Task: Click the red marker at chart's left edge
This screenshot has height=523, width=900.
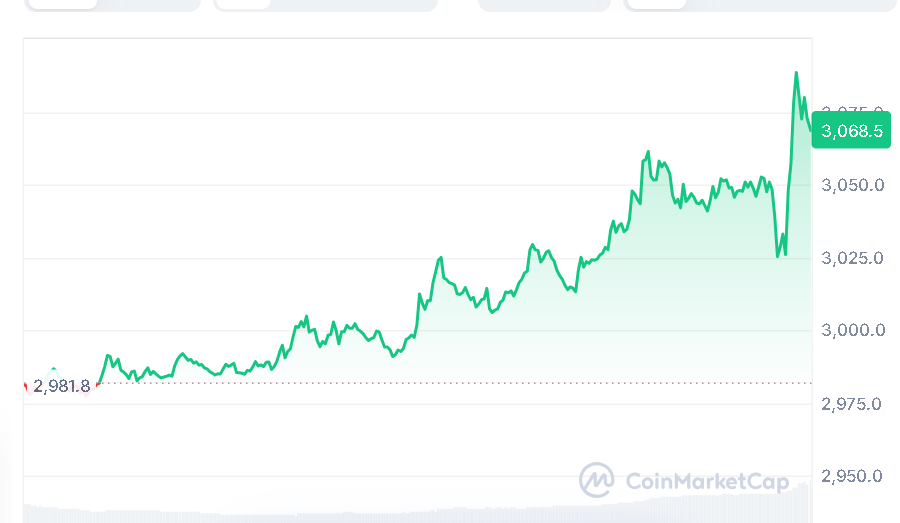Action: [x=26, y=386]
